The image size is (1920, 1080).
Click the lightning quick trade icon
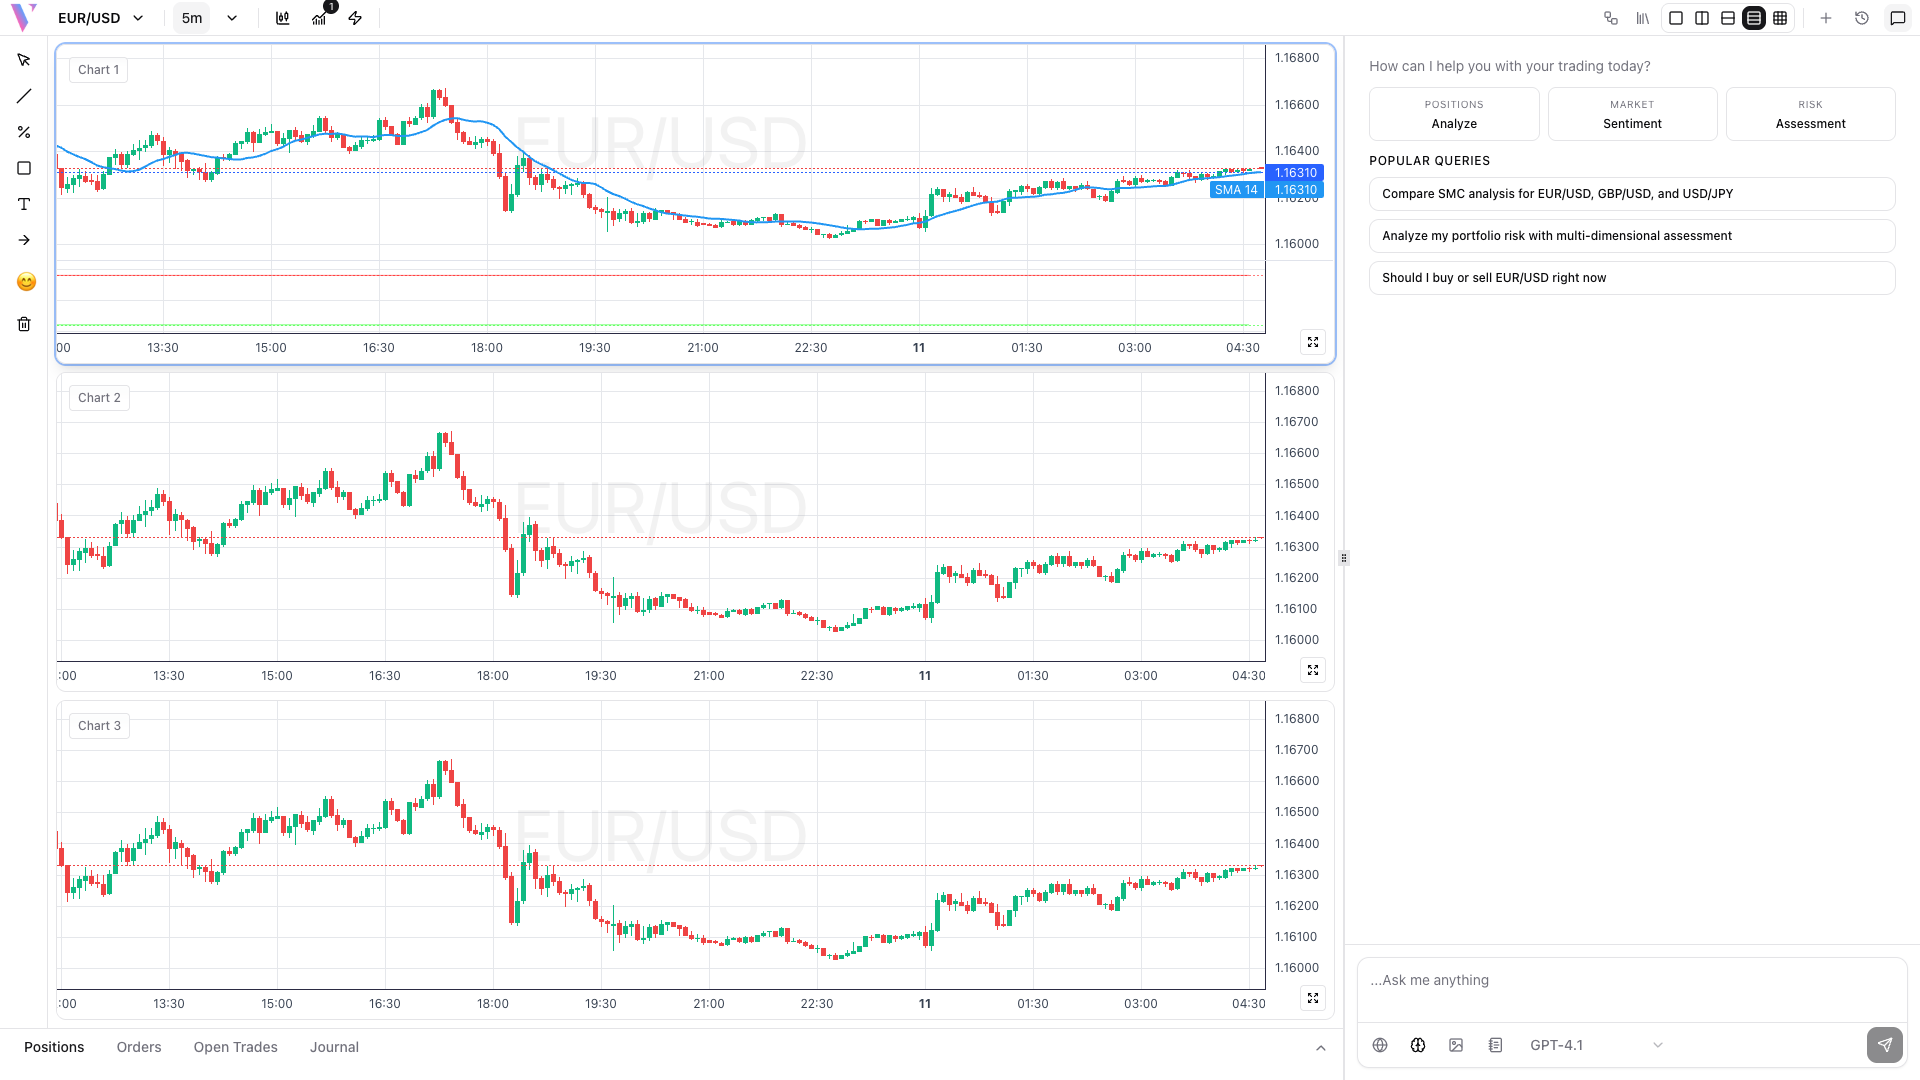355,18
